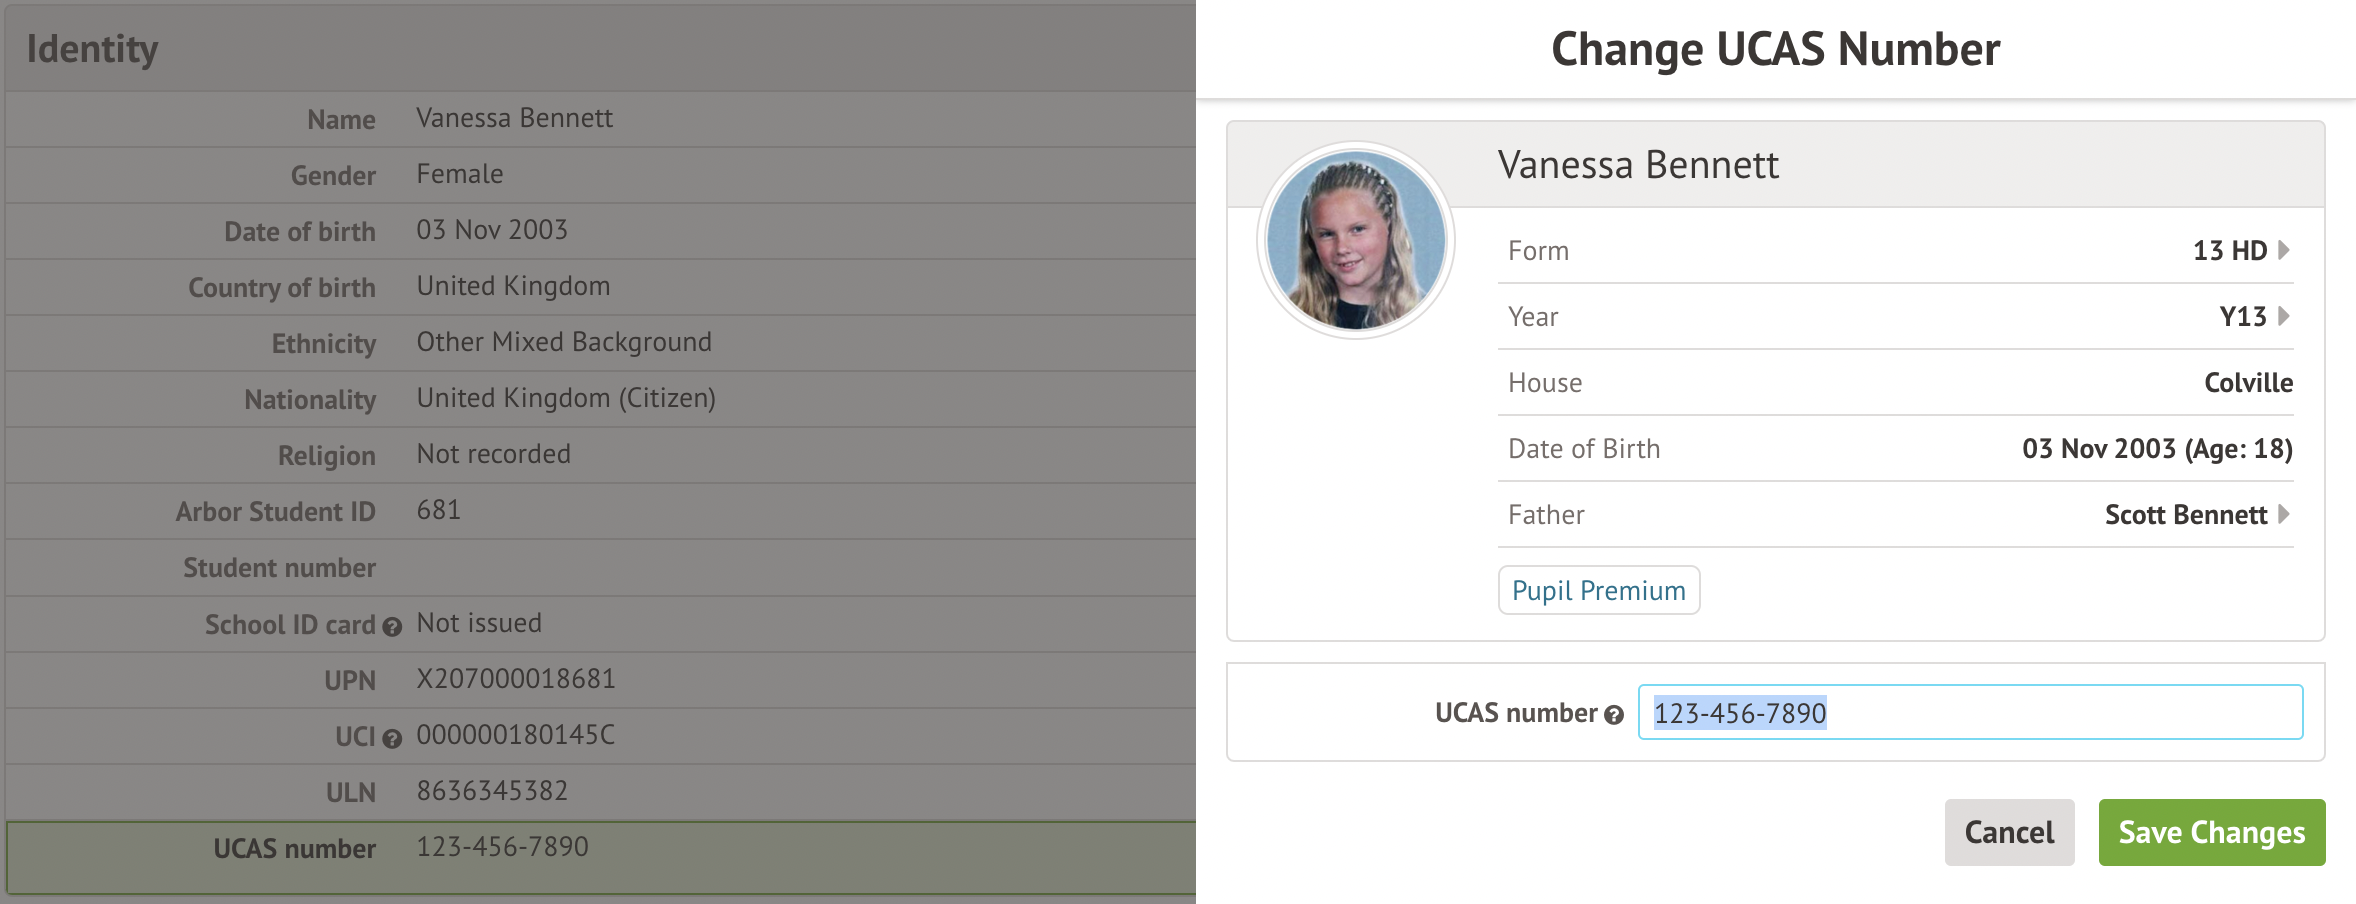Click the green Save Changes button

tap(2211, 832)
